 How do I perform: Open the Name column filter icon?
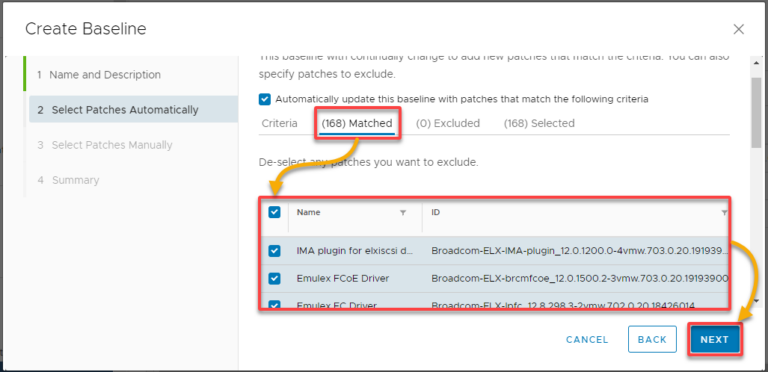403,213
